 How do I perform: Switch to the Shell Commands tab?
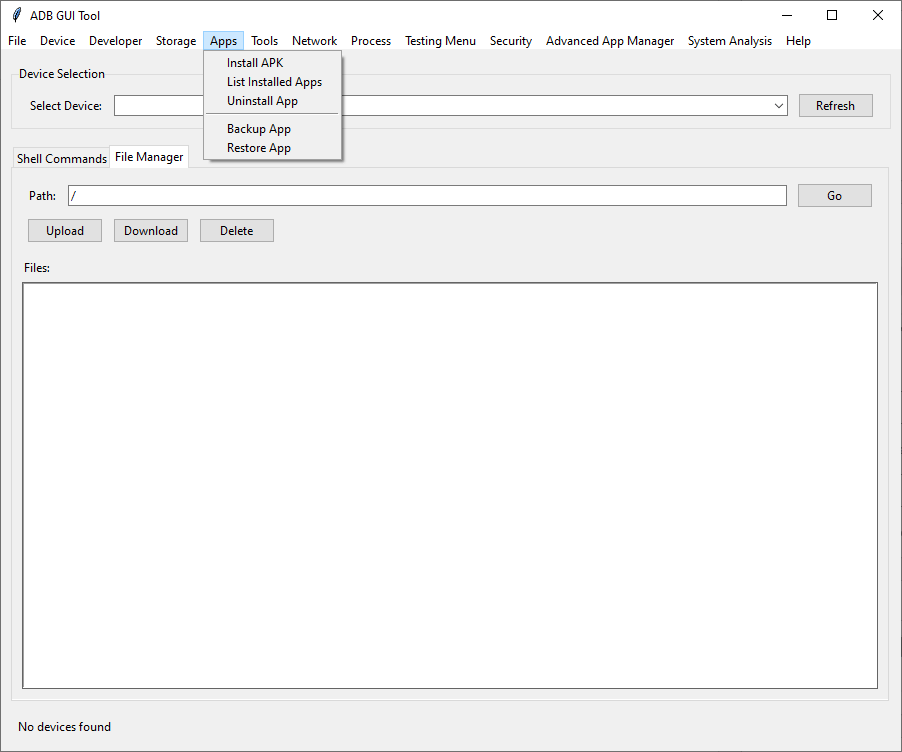(x=61, y=158)
